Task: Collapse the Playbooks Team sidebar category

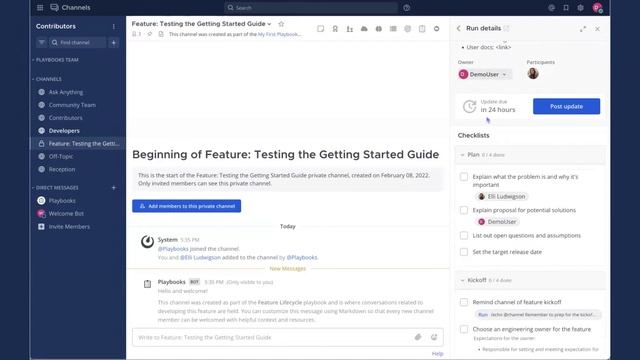Action: point(56,60)
